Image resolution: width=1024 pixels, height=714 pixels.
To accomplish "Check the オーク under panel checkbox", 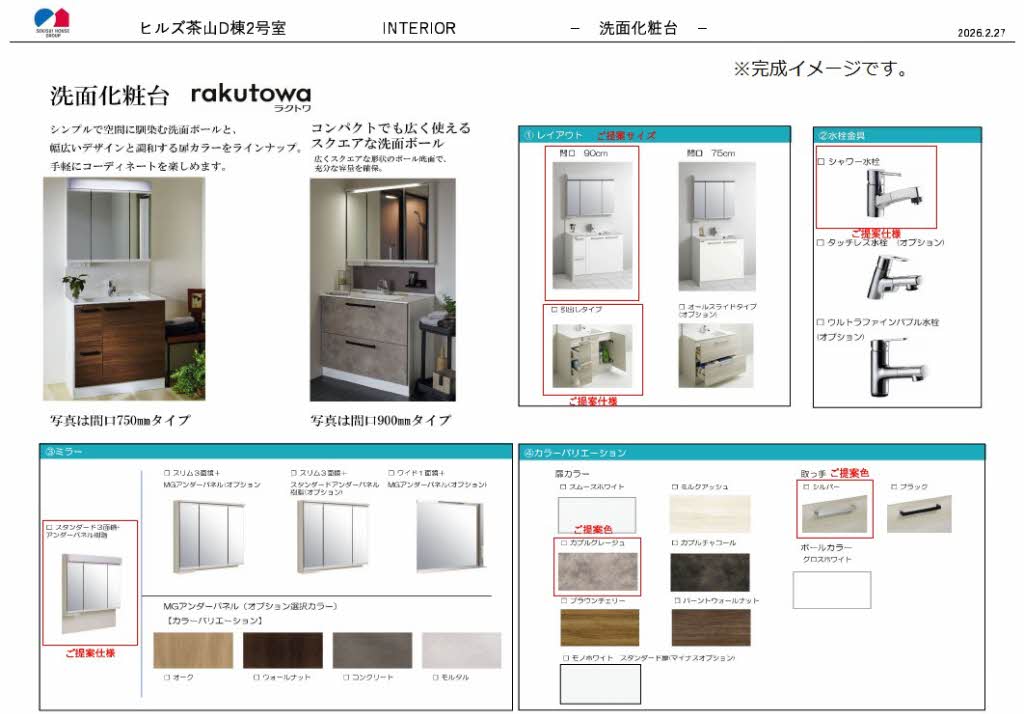I will (167, 678).
